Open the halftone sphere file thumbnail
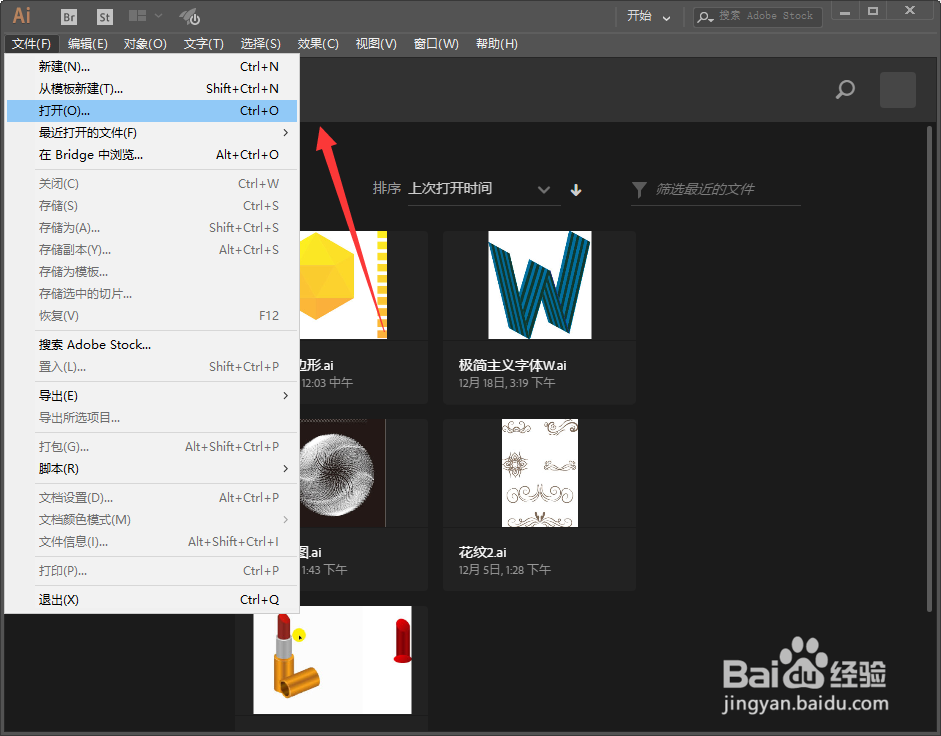 [x=343, y=473]
